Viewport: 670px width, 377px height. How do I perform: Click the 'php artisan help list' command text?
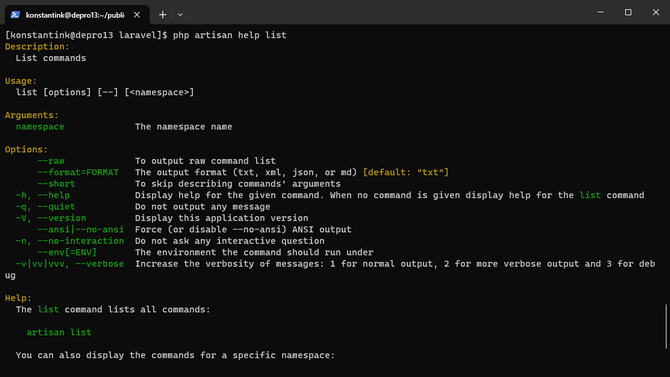point(229,35)
